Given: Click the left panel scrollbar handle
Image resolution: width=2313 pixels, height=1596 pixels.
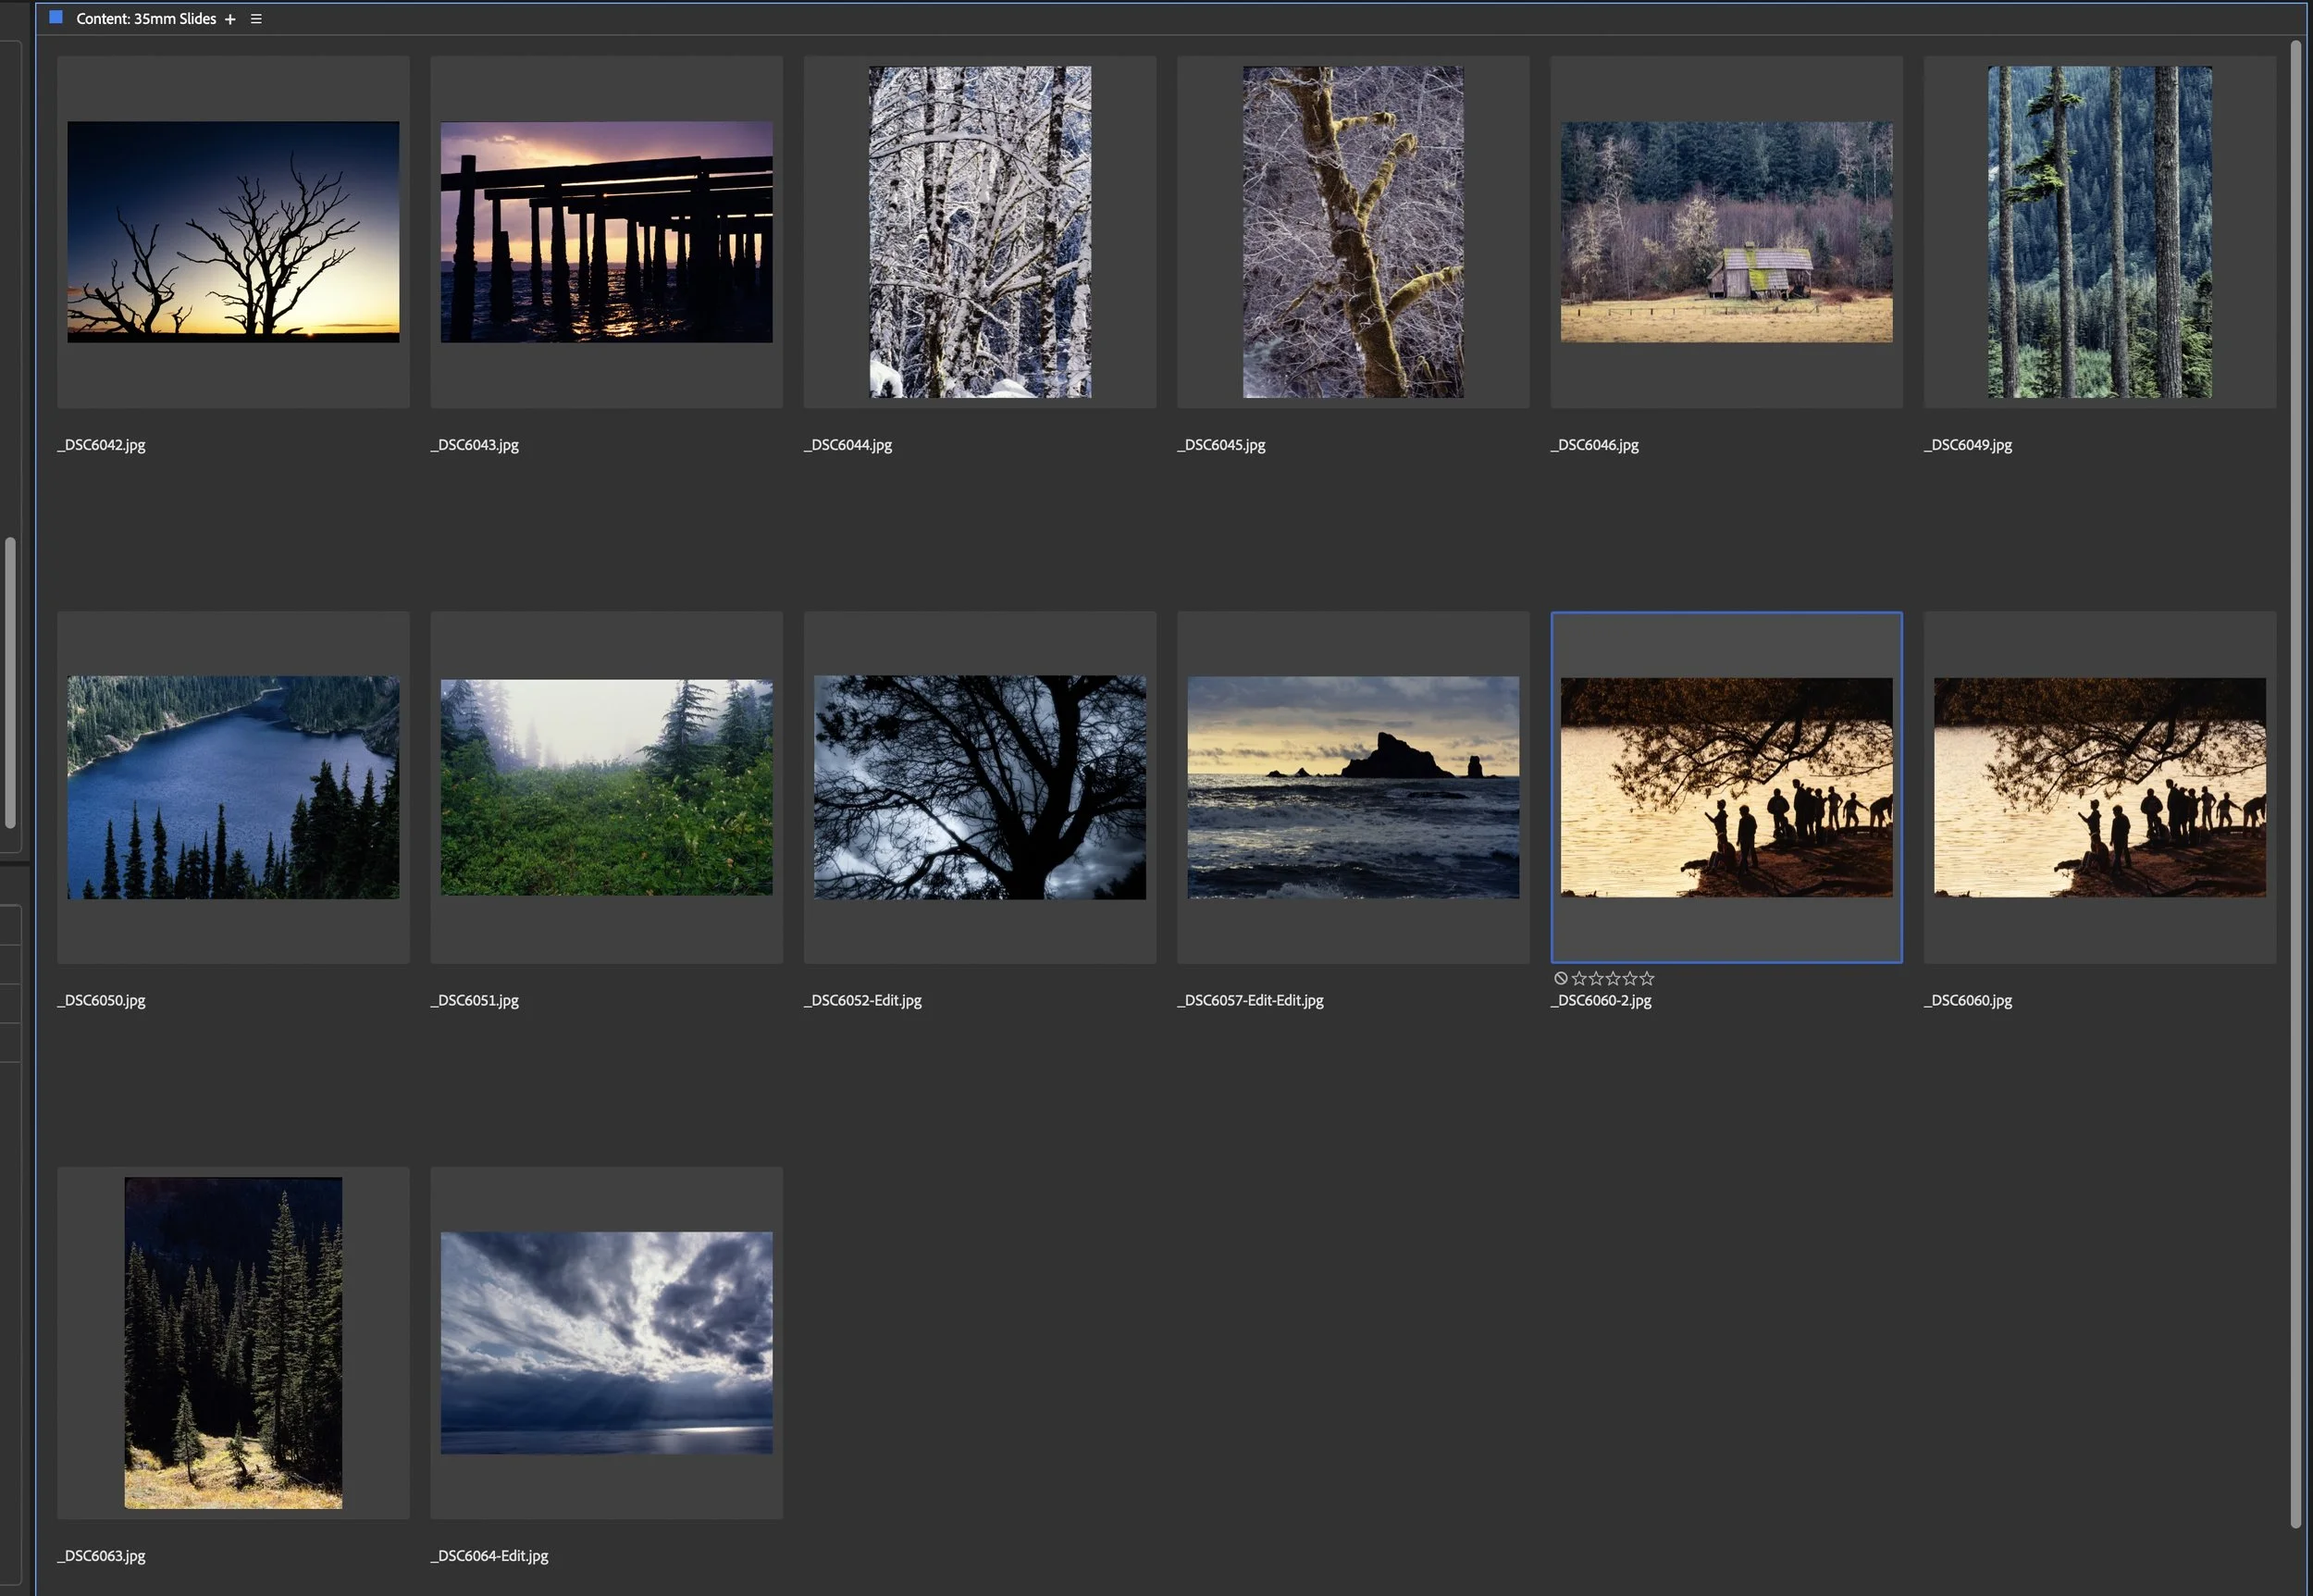Looking at the screenshot, I should 10,683.
